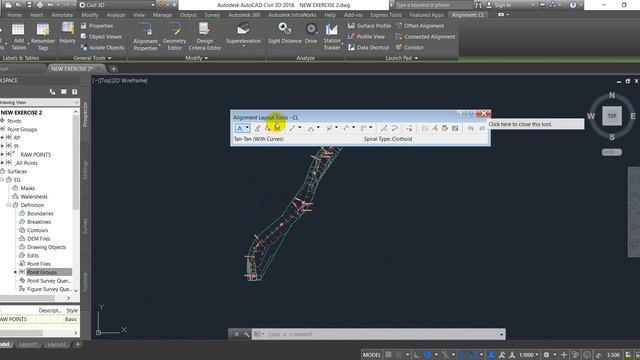
Task: Click the Renumber Tags icon
Action: [43, 30]
